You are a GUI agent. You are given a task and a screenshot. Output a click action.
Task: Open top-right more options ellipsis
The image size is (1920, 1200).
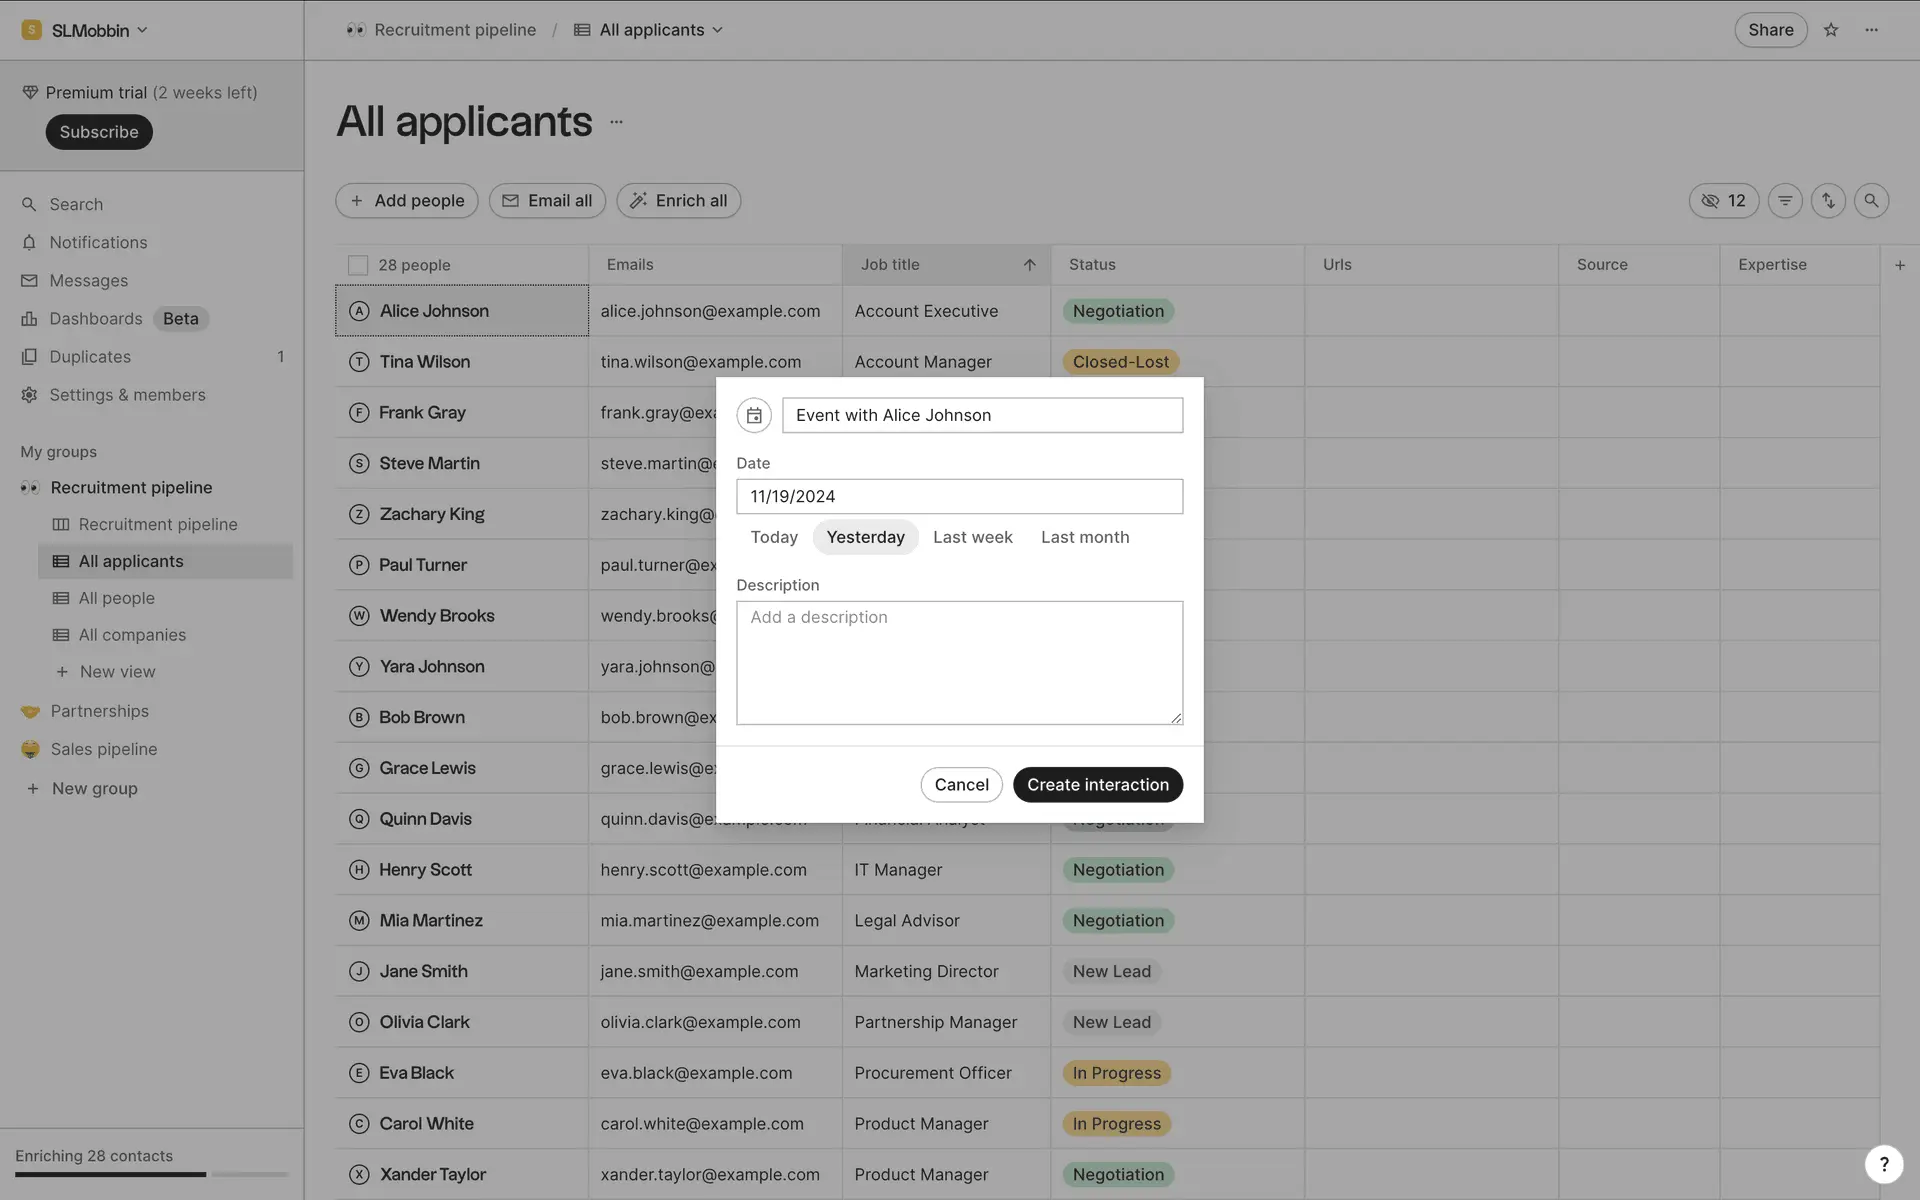pyautogui.click(x=1872, y=30)
